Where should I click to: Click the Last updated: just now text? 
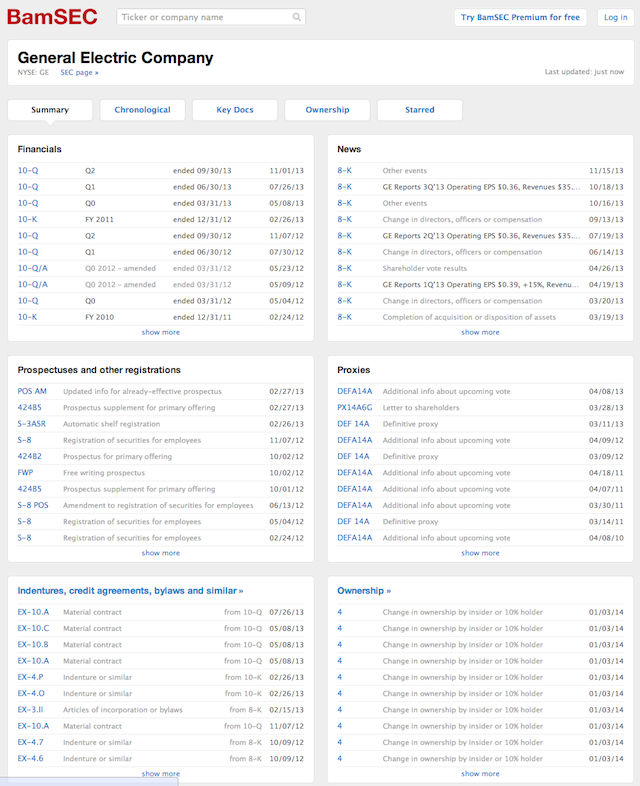(584, 72)
